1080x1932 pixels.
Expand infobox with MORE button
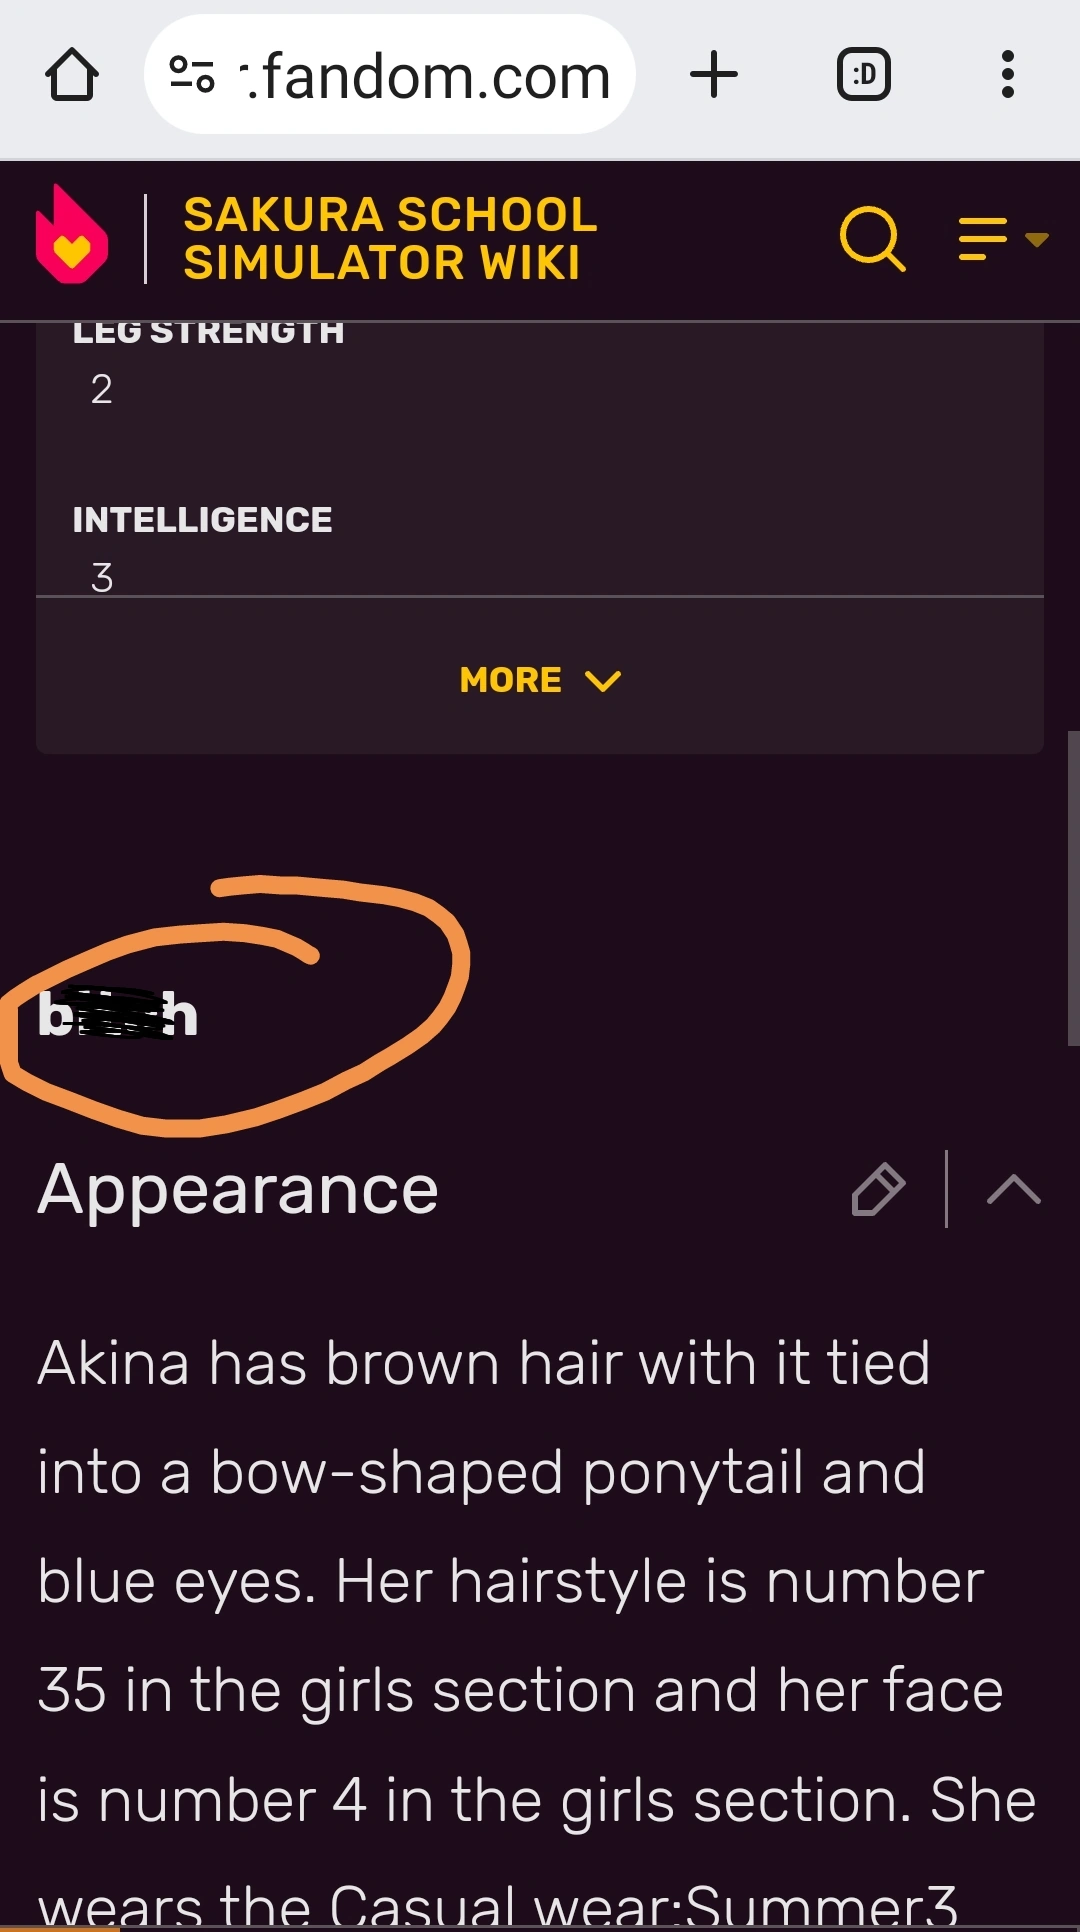pyautogui.click(x=540, y=680)
